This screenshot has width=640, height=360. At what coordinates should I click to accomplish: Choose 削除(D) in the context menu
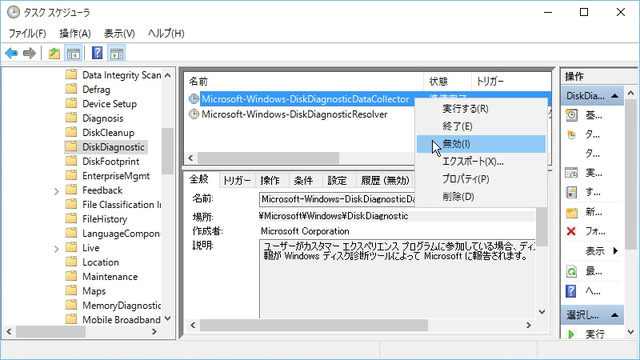click(481, 197)
